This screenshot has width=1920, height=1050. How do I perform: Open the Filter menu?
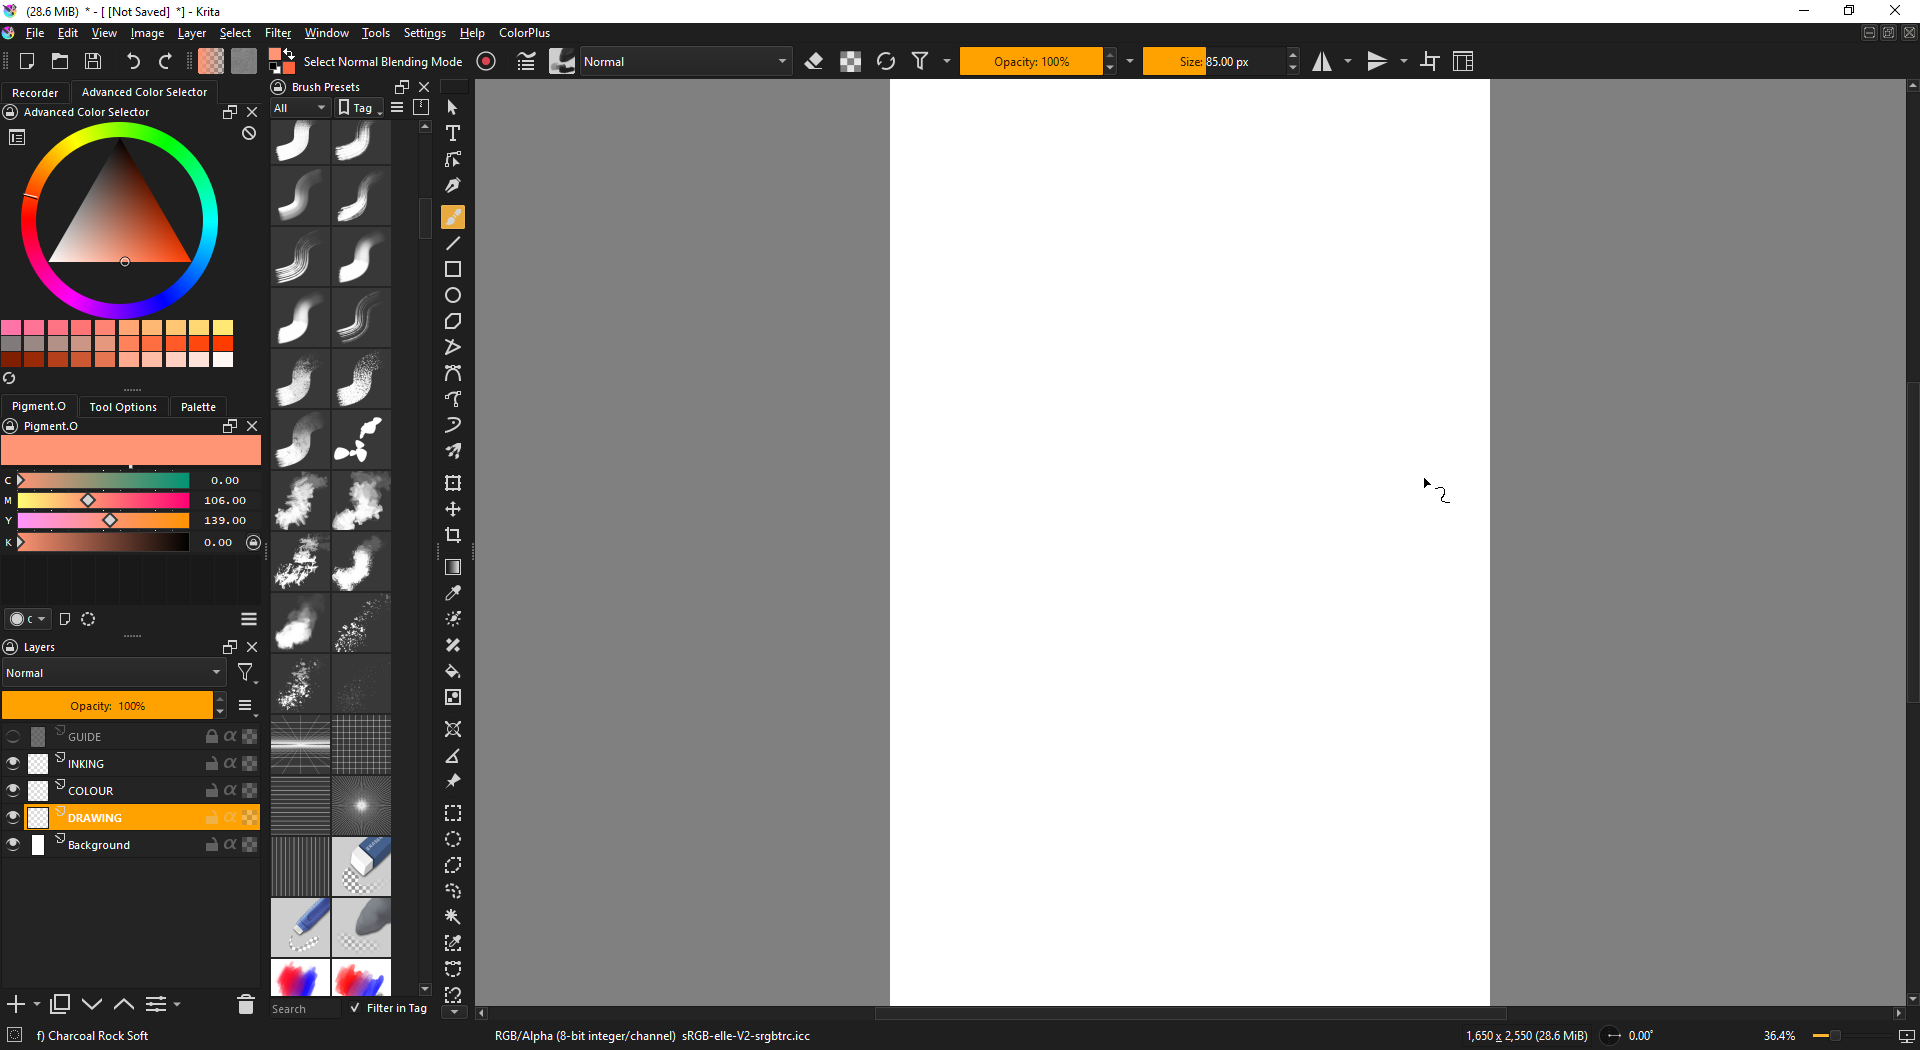tap(277, 33)
